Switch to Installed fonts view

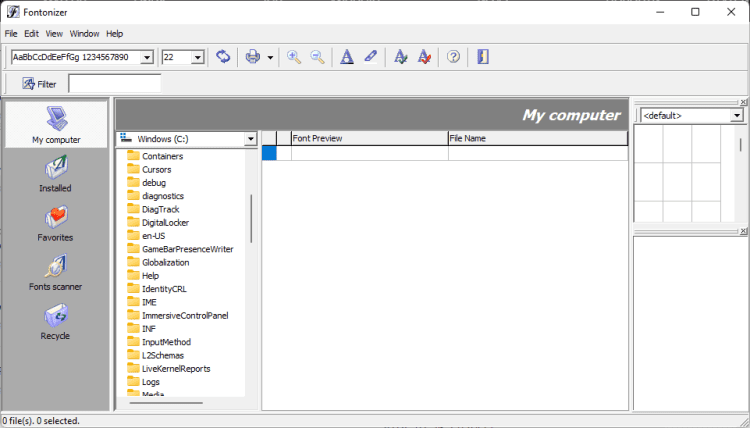[55, 174]
